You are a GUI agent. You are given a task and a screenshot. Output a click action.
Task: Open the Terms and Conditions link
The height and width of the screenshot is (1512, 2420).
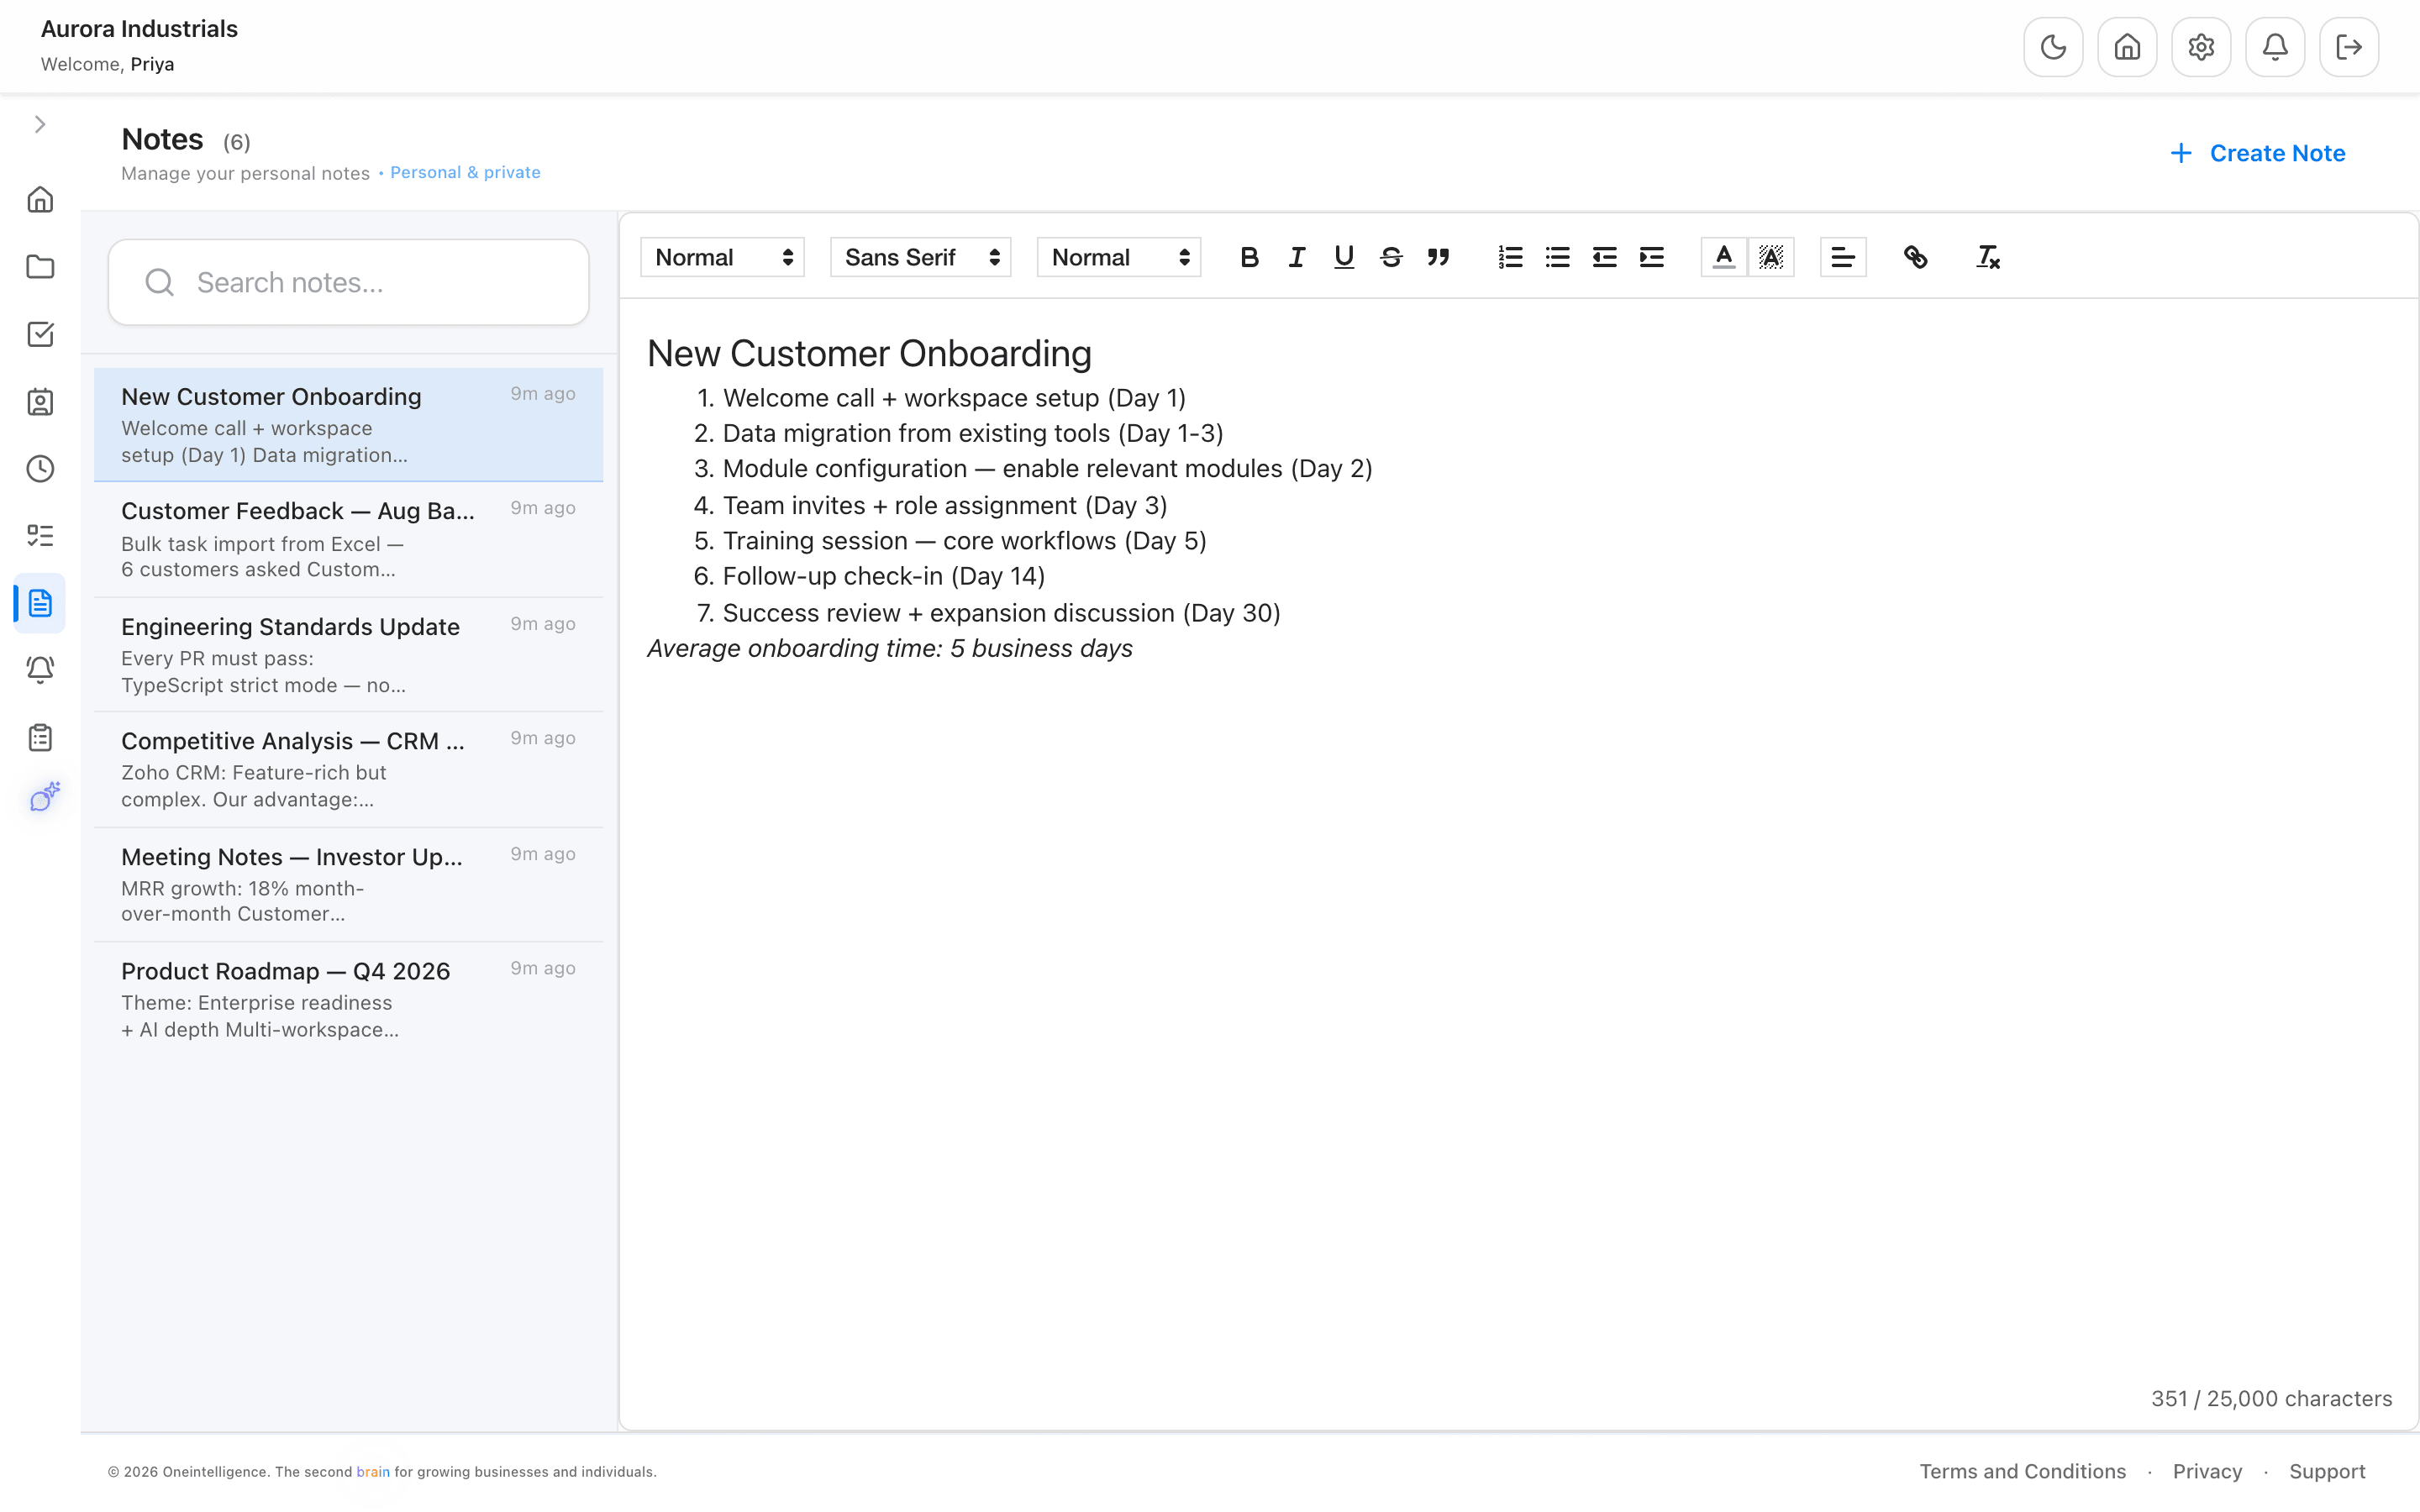pyautogui.click(x=2022, y=1471)
